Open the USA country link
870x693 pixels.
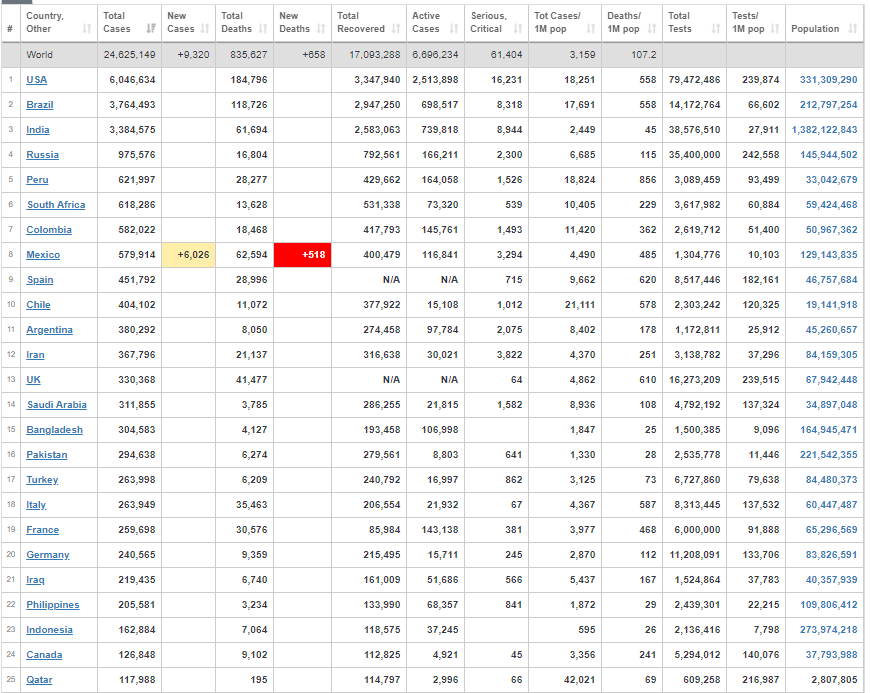tap(36, 80)
